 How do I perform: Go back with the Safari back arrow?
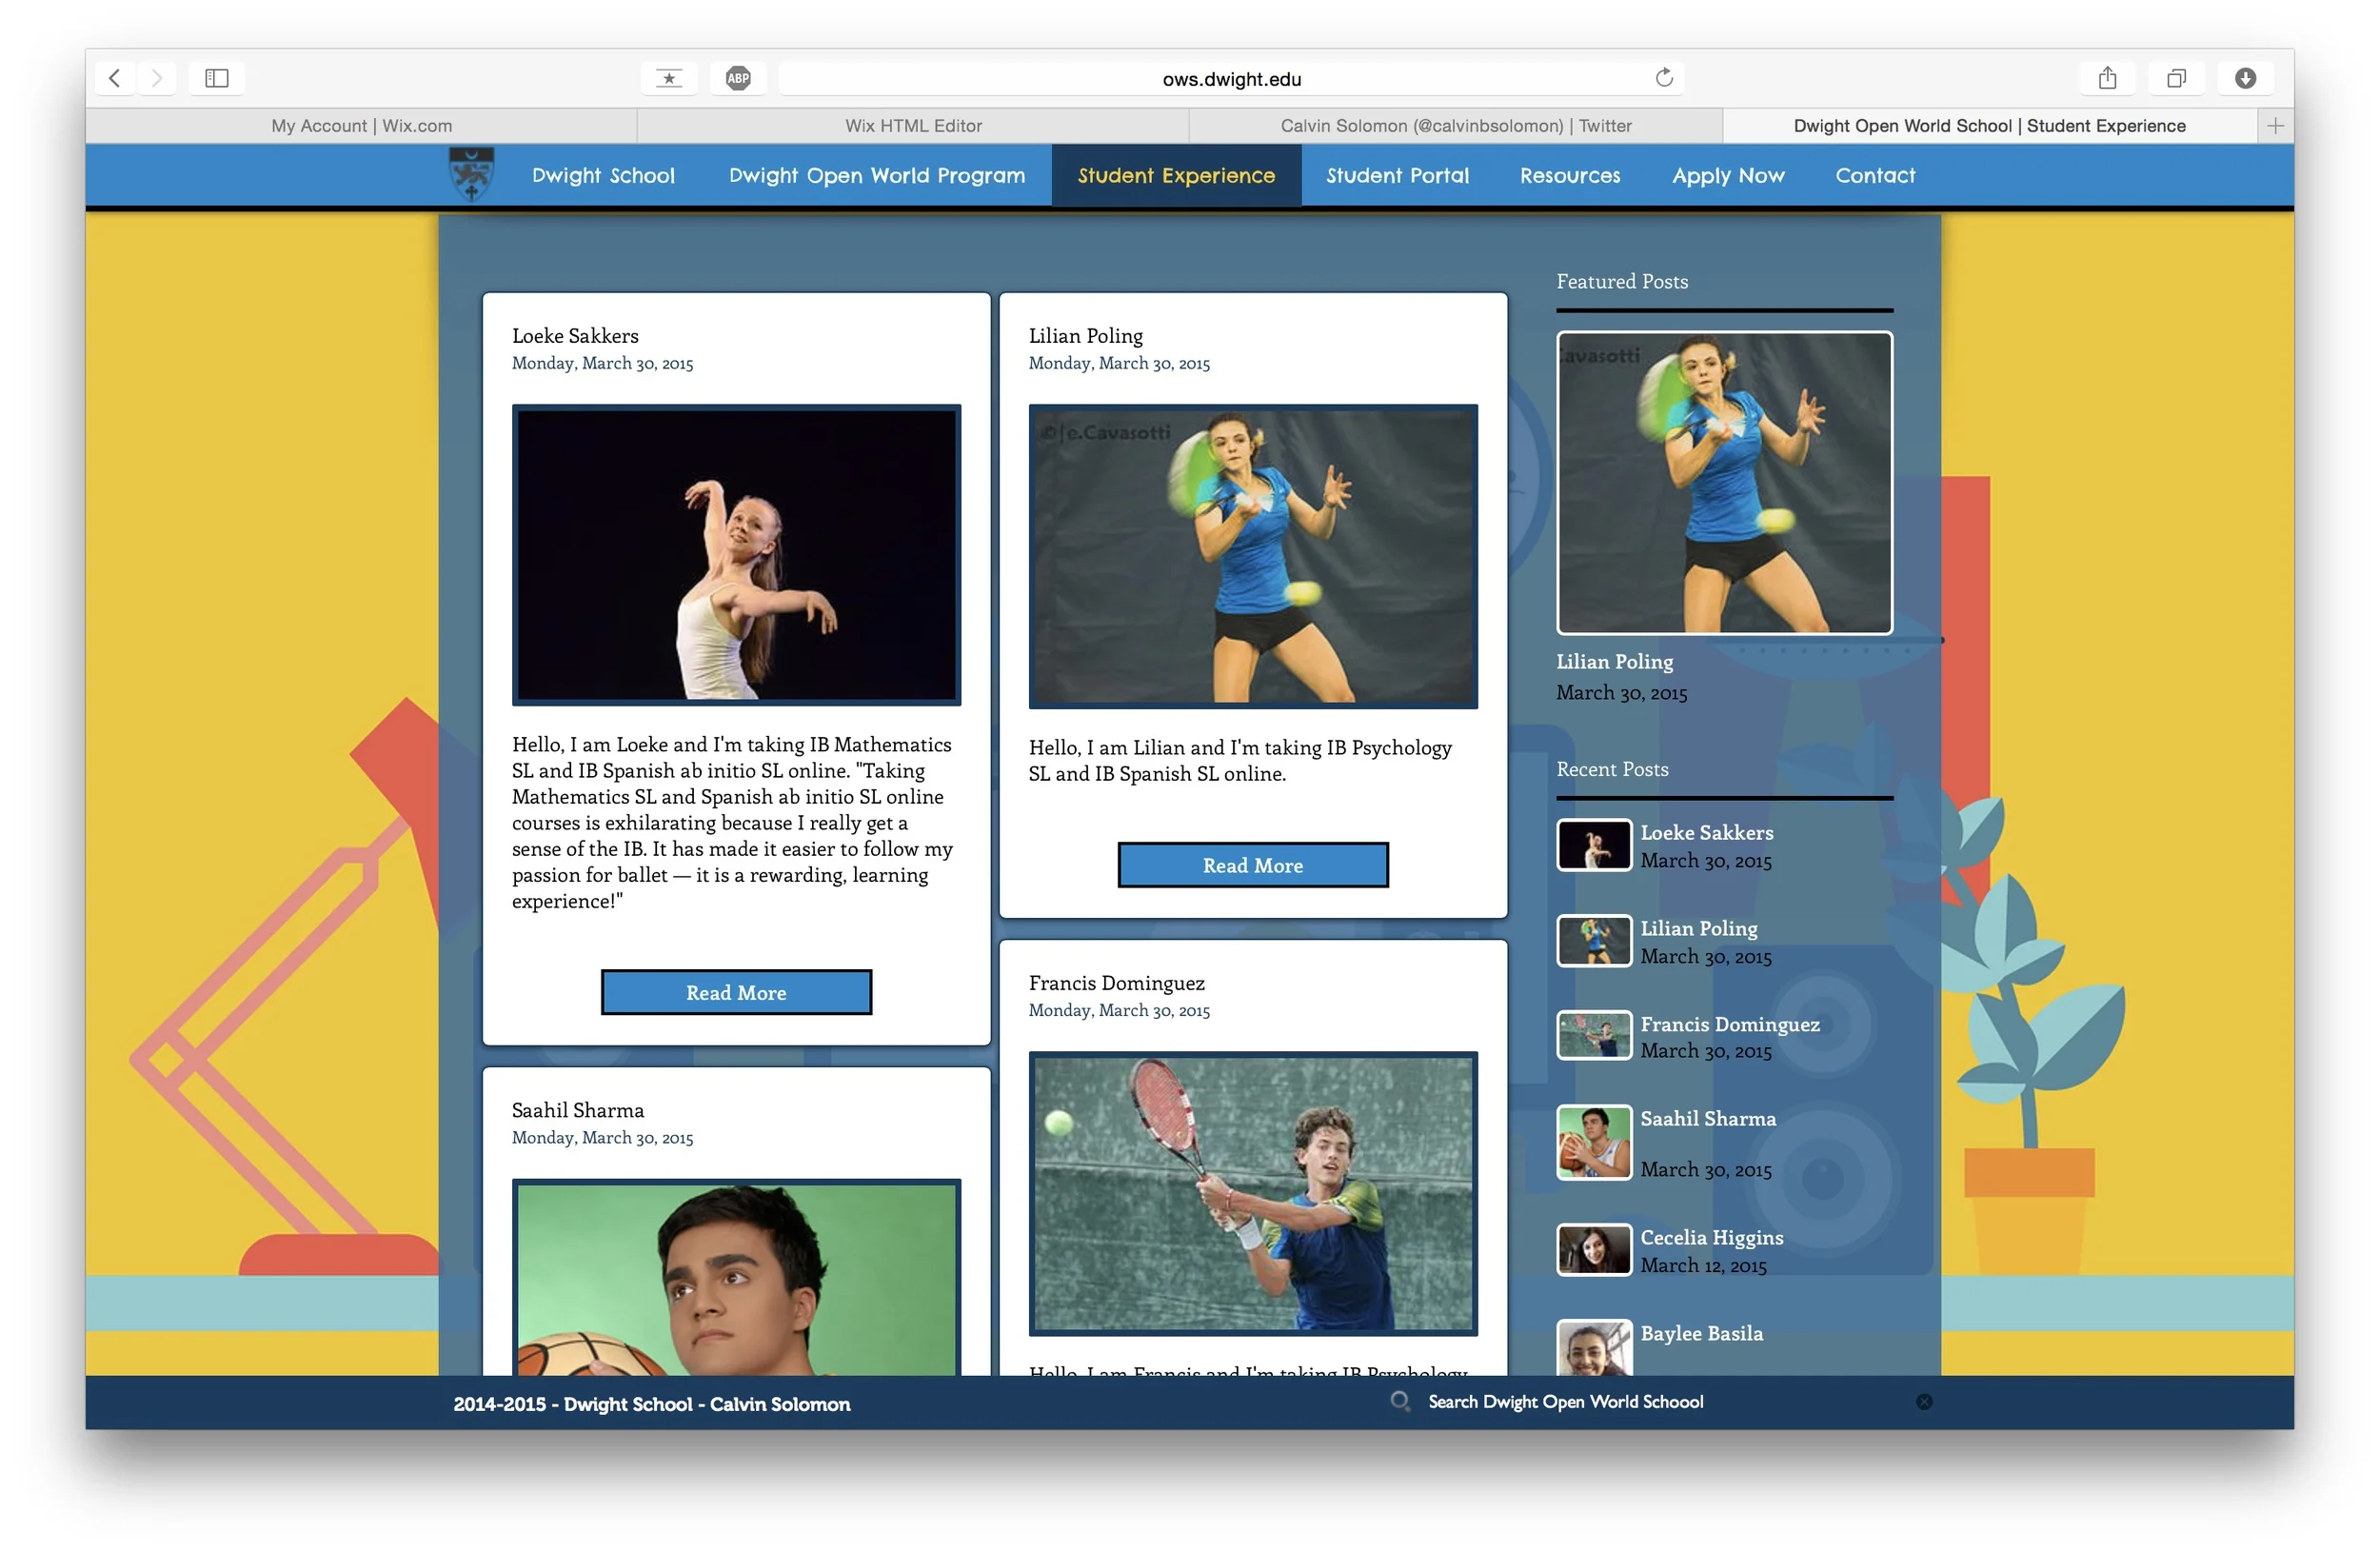click(x=115, y=78)
